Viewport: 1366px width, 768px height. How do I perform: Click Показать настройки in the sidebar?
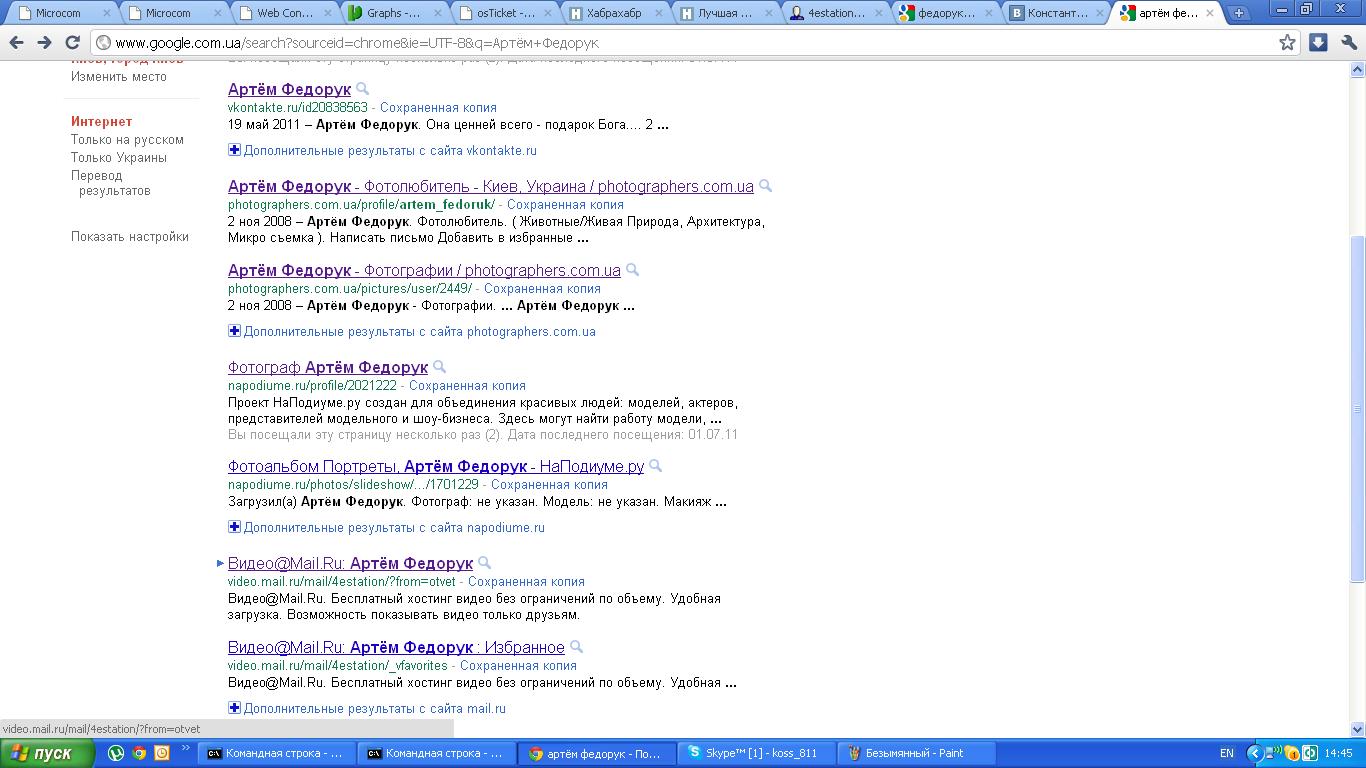[130, 236]
